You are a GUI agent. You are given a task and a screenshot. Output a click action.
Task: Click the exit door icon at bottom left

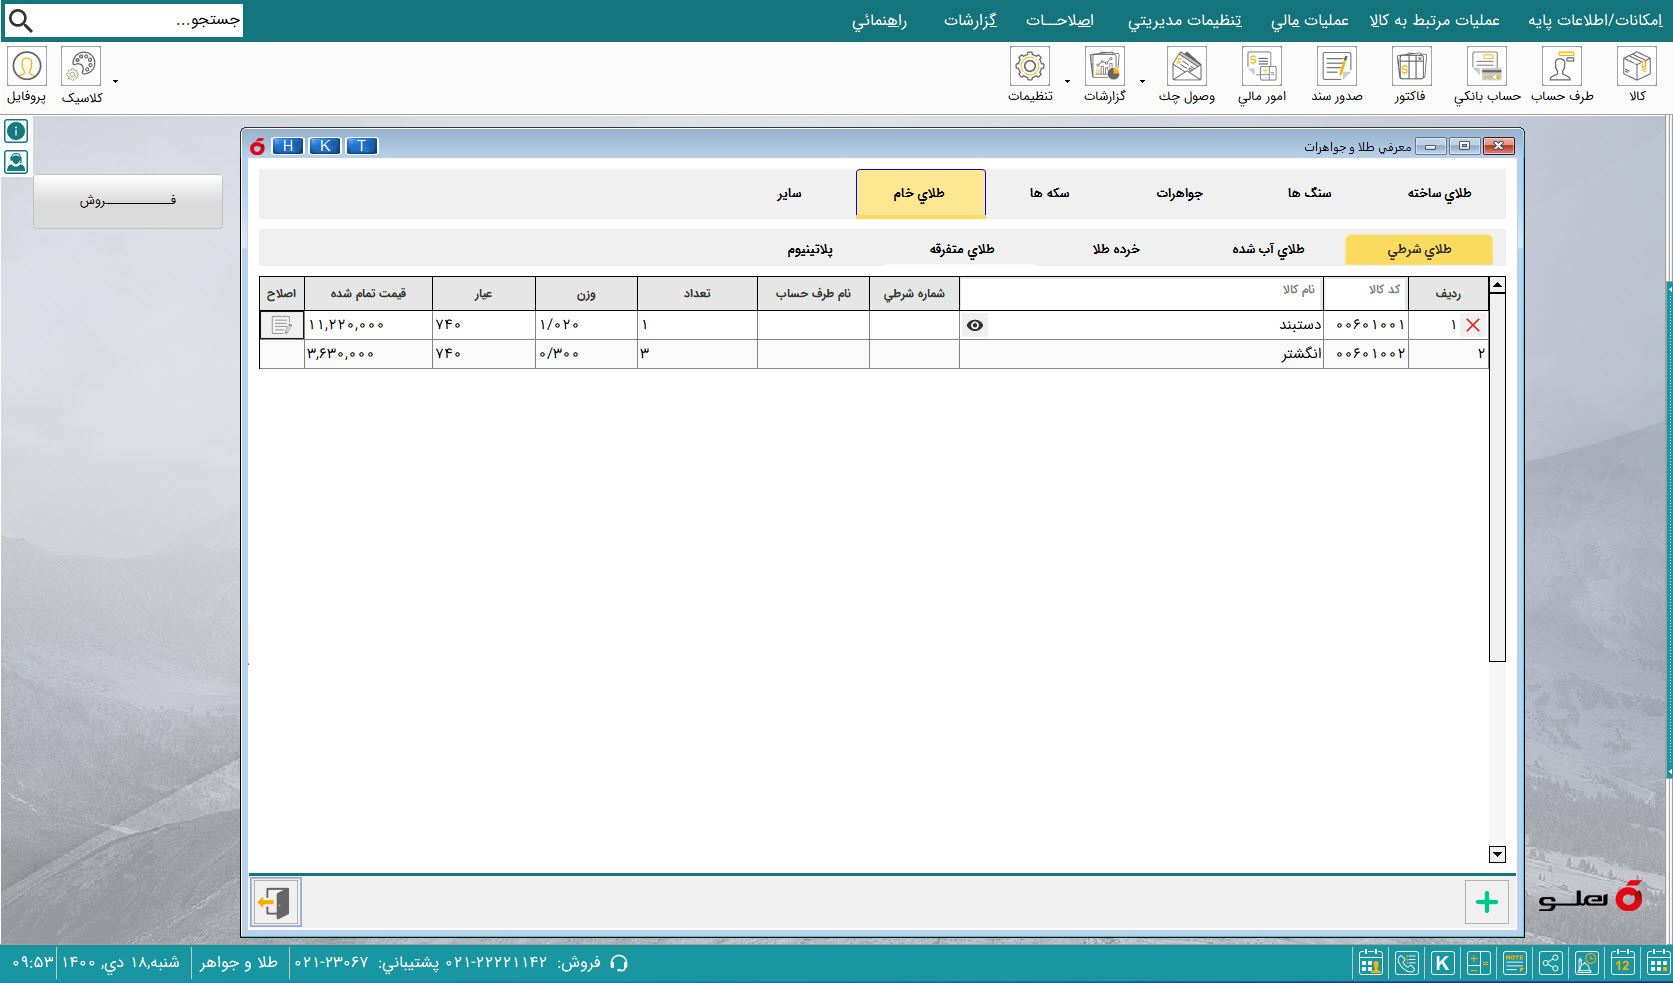(x=275, y=902)
